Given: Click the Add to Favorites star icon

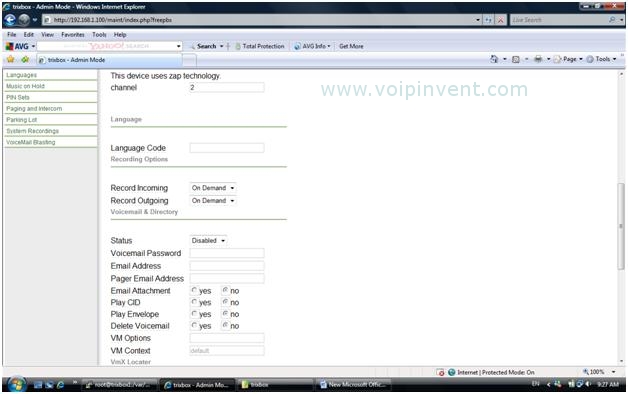Looking at the screenshot, I should pos(25,59).
